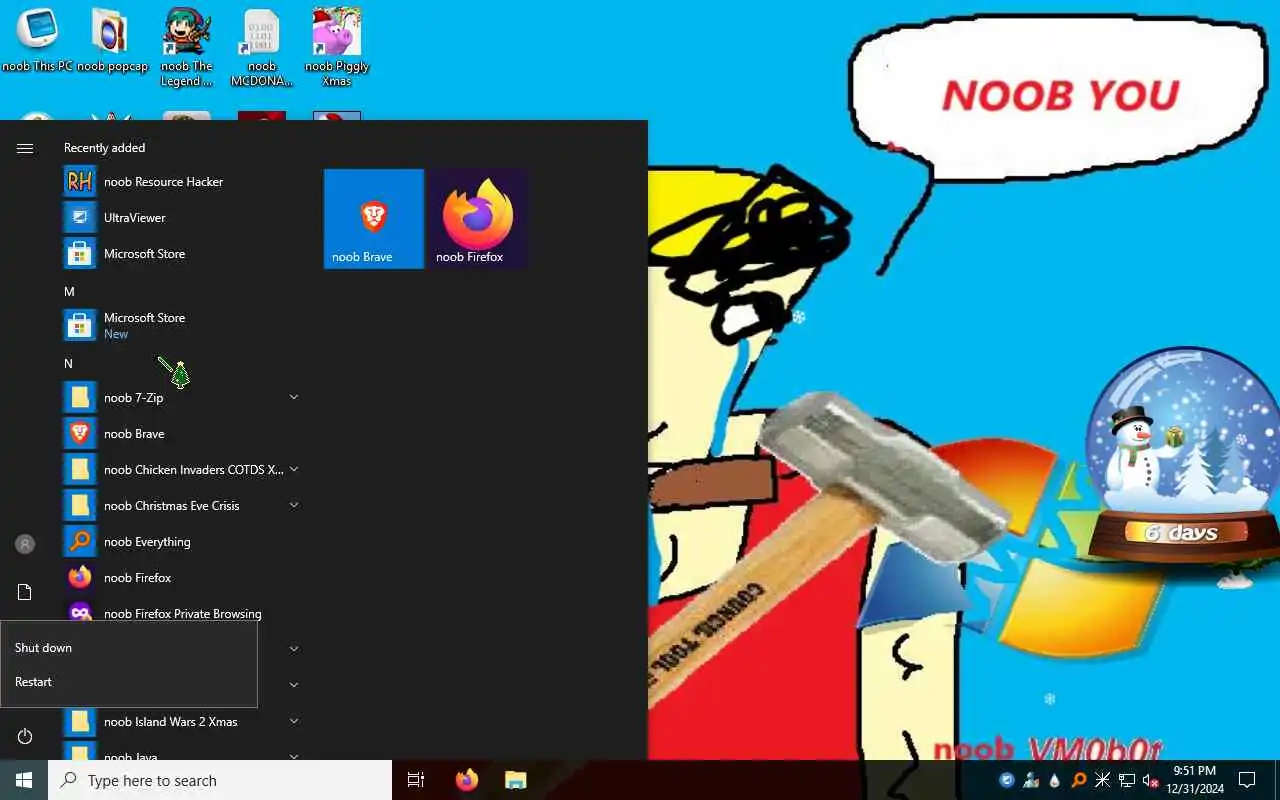Open the network status tray icon

pos(1127,780)
